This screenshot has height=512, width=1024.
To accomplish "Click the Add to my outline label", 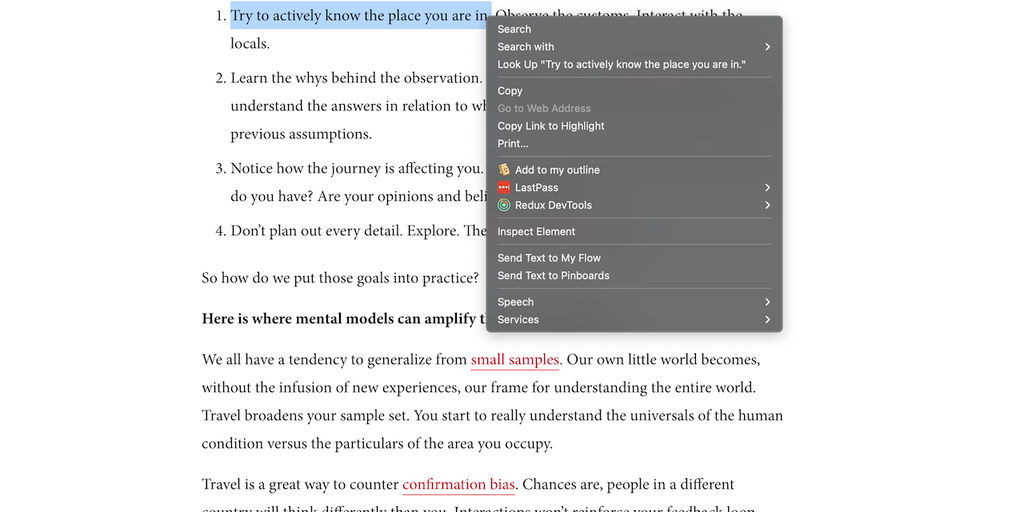I will pos(557,170).
